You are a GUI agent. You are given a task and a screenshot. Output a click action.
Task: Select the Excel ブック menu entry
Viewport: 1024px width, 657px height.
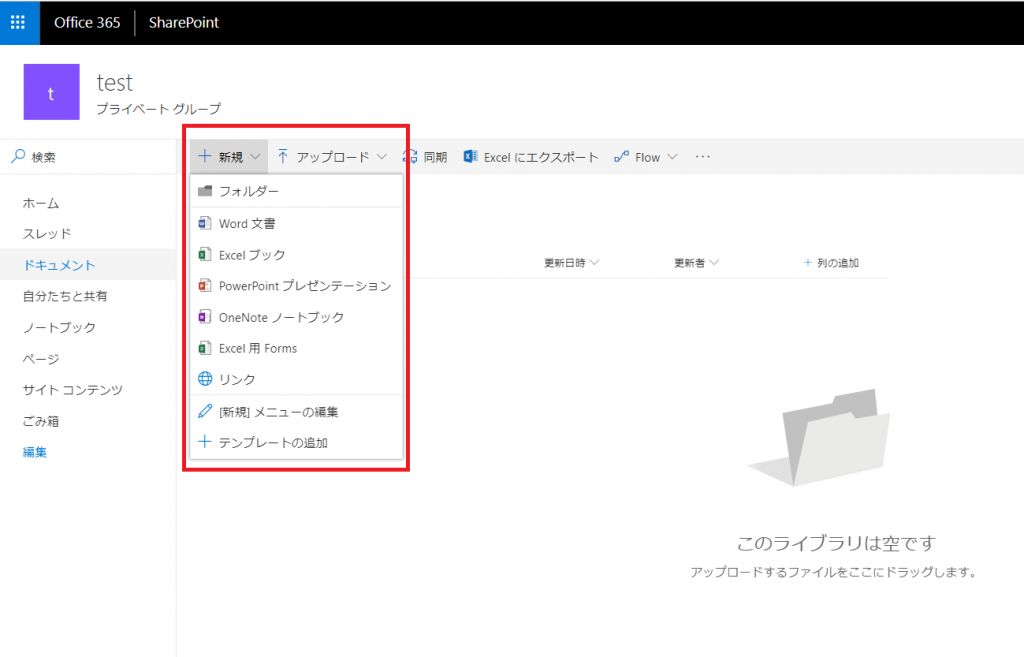click(x=296, y=255)
